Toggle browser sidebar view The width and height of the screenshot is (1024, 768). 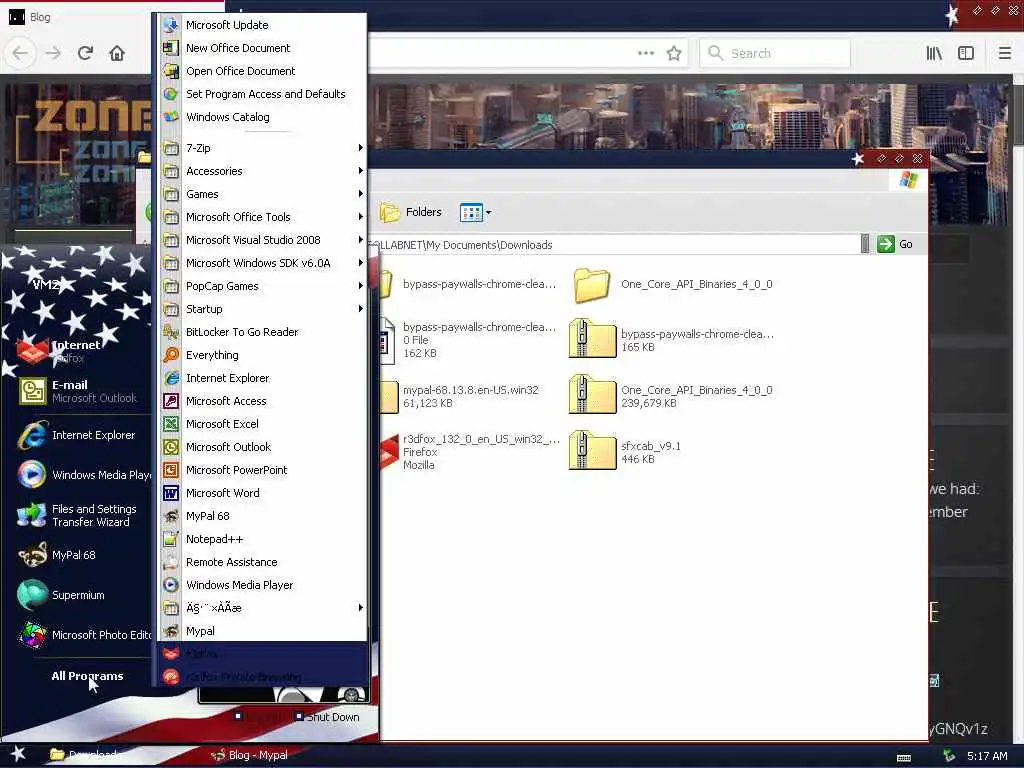tap(966, 53)
